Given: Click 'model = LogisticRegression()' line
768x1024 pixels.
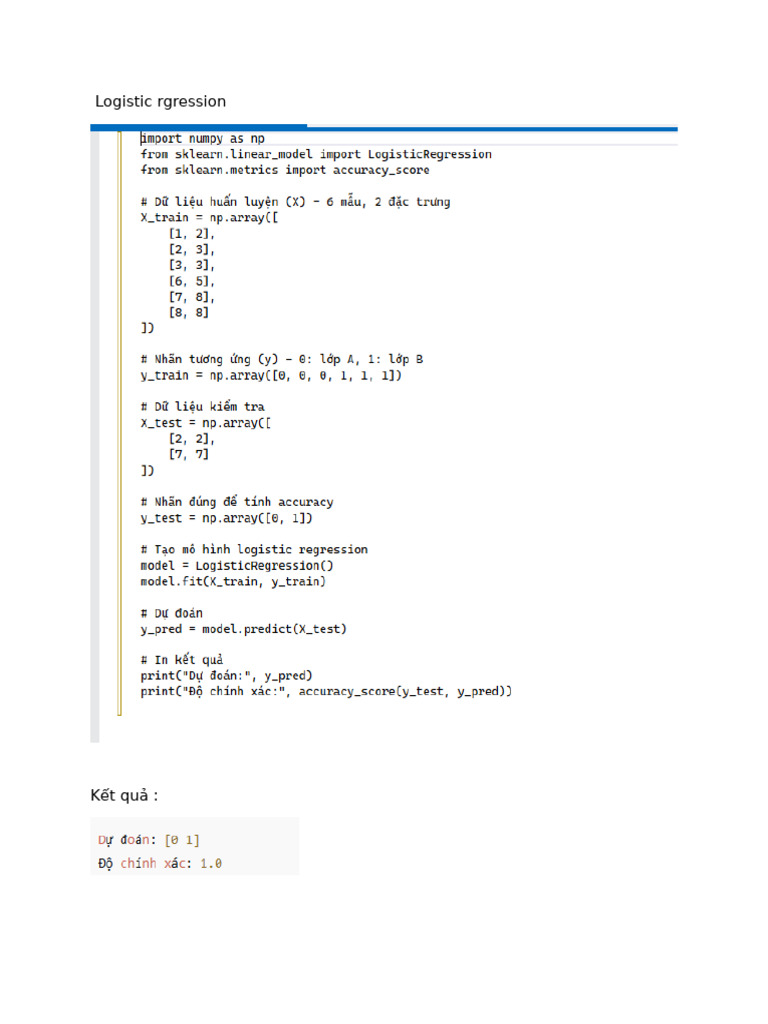Looking at the screenshot, I should point(237,566).
